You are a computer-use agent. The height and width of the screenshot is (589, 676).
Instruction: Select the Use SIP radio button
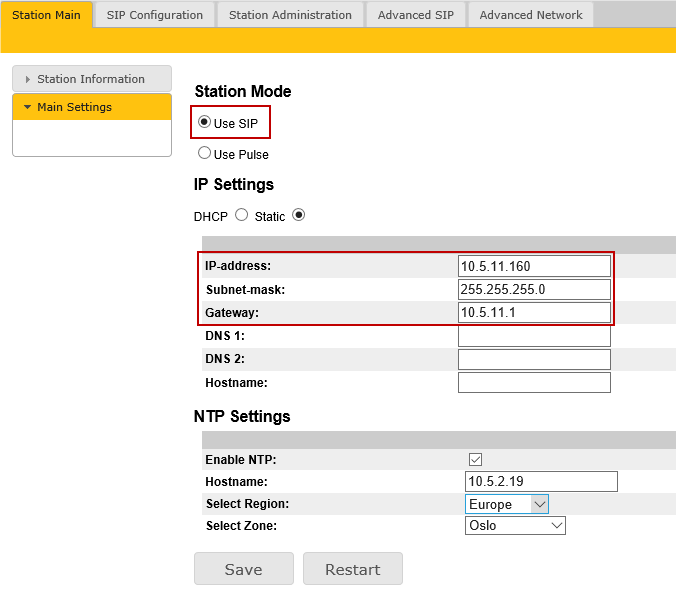(x=205, y=122)
